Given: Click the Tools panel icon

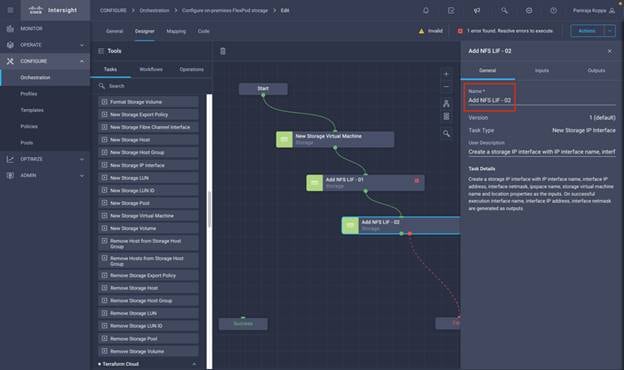Looking at the screenshot, I should pos(101,51).
